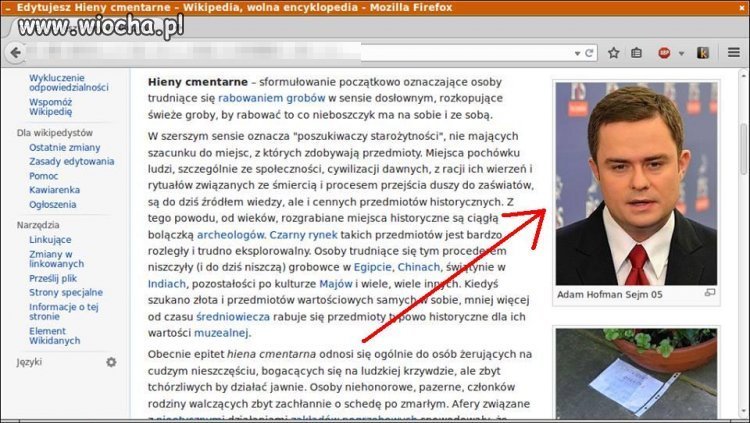Open the bookmarks list icon
This screenshot has width=750, height=423.
[x=636, y=53]
